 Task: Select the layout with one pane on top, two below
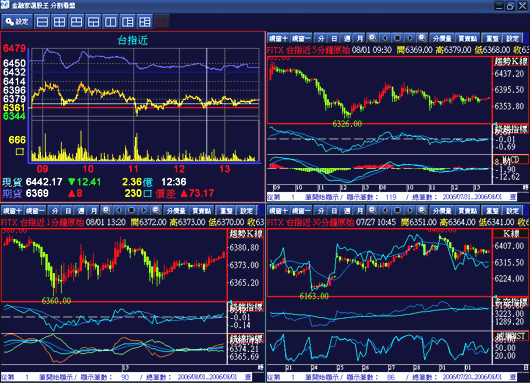(x=94, y=22)
